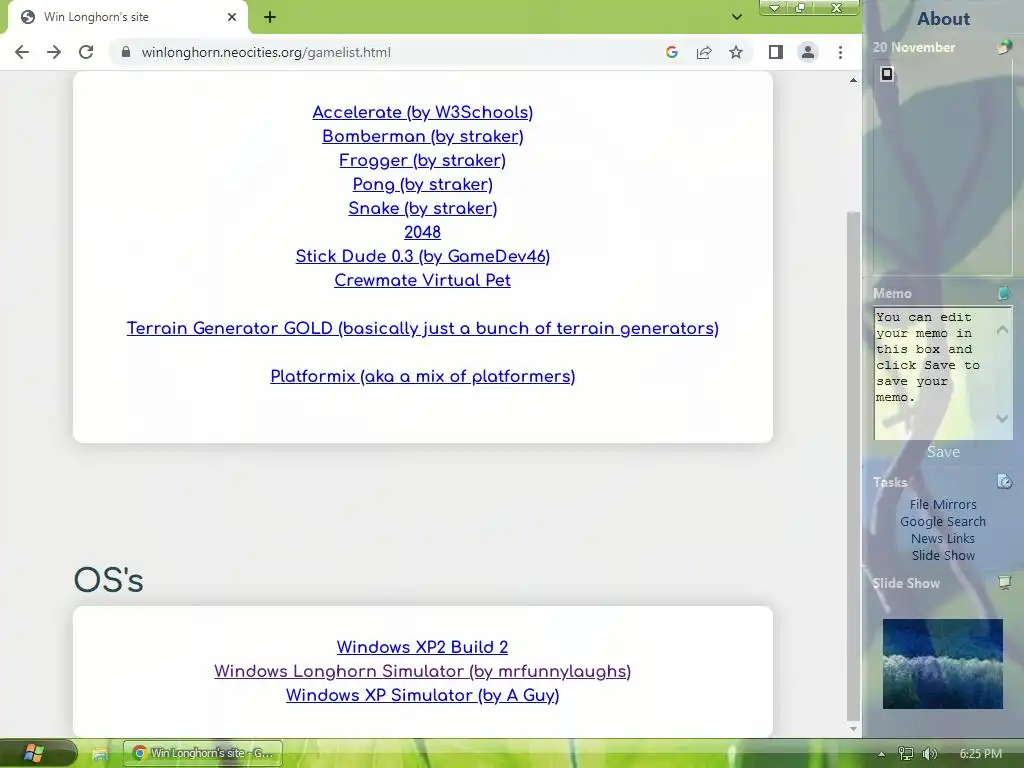Click the Tasks icon in sidebar
Screen dimensions: 1024x768
(x=1004, y=481)
